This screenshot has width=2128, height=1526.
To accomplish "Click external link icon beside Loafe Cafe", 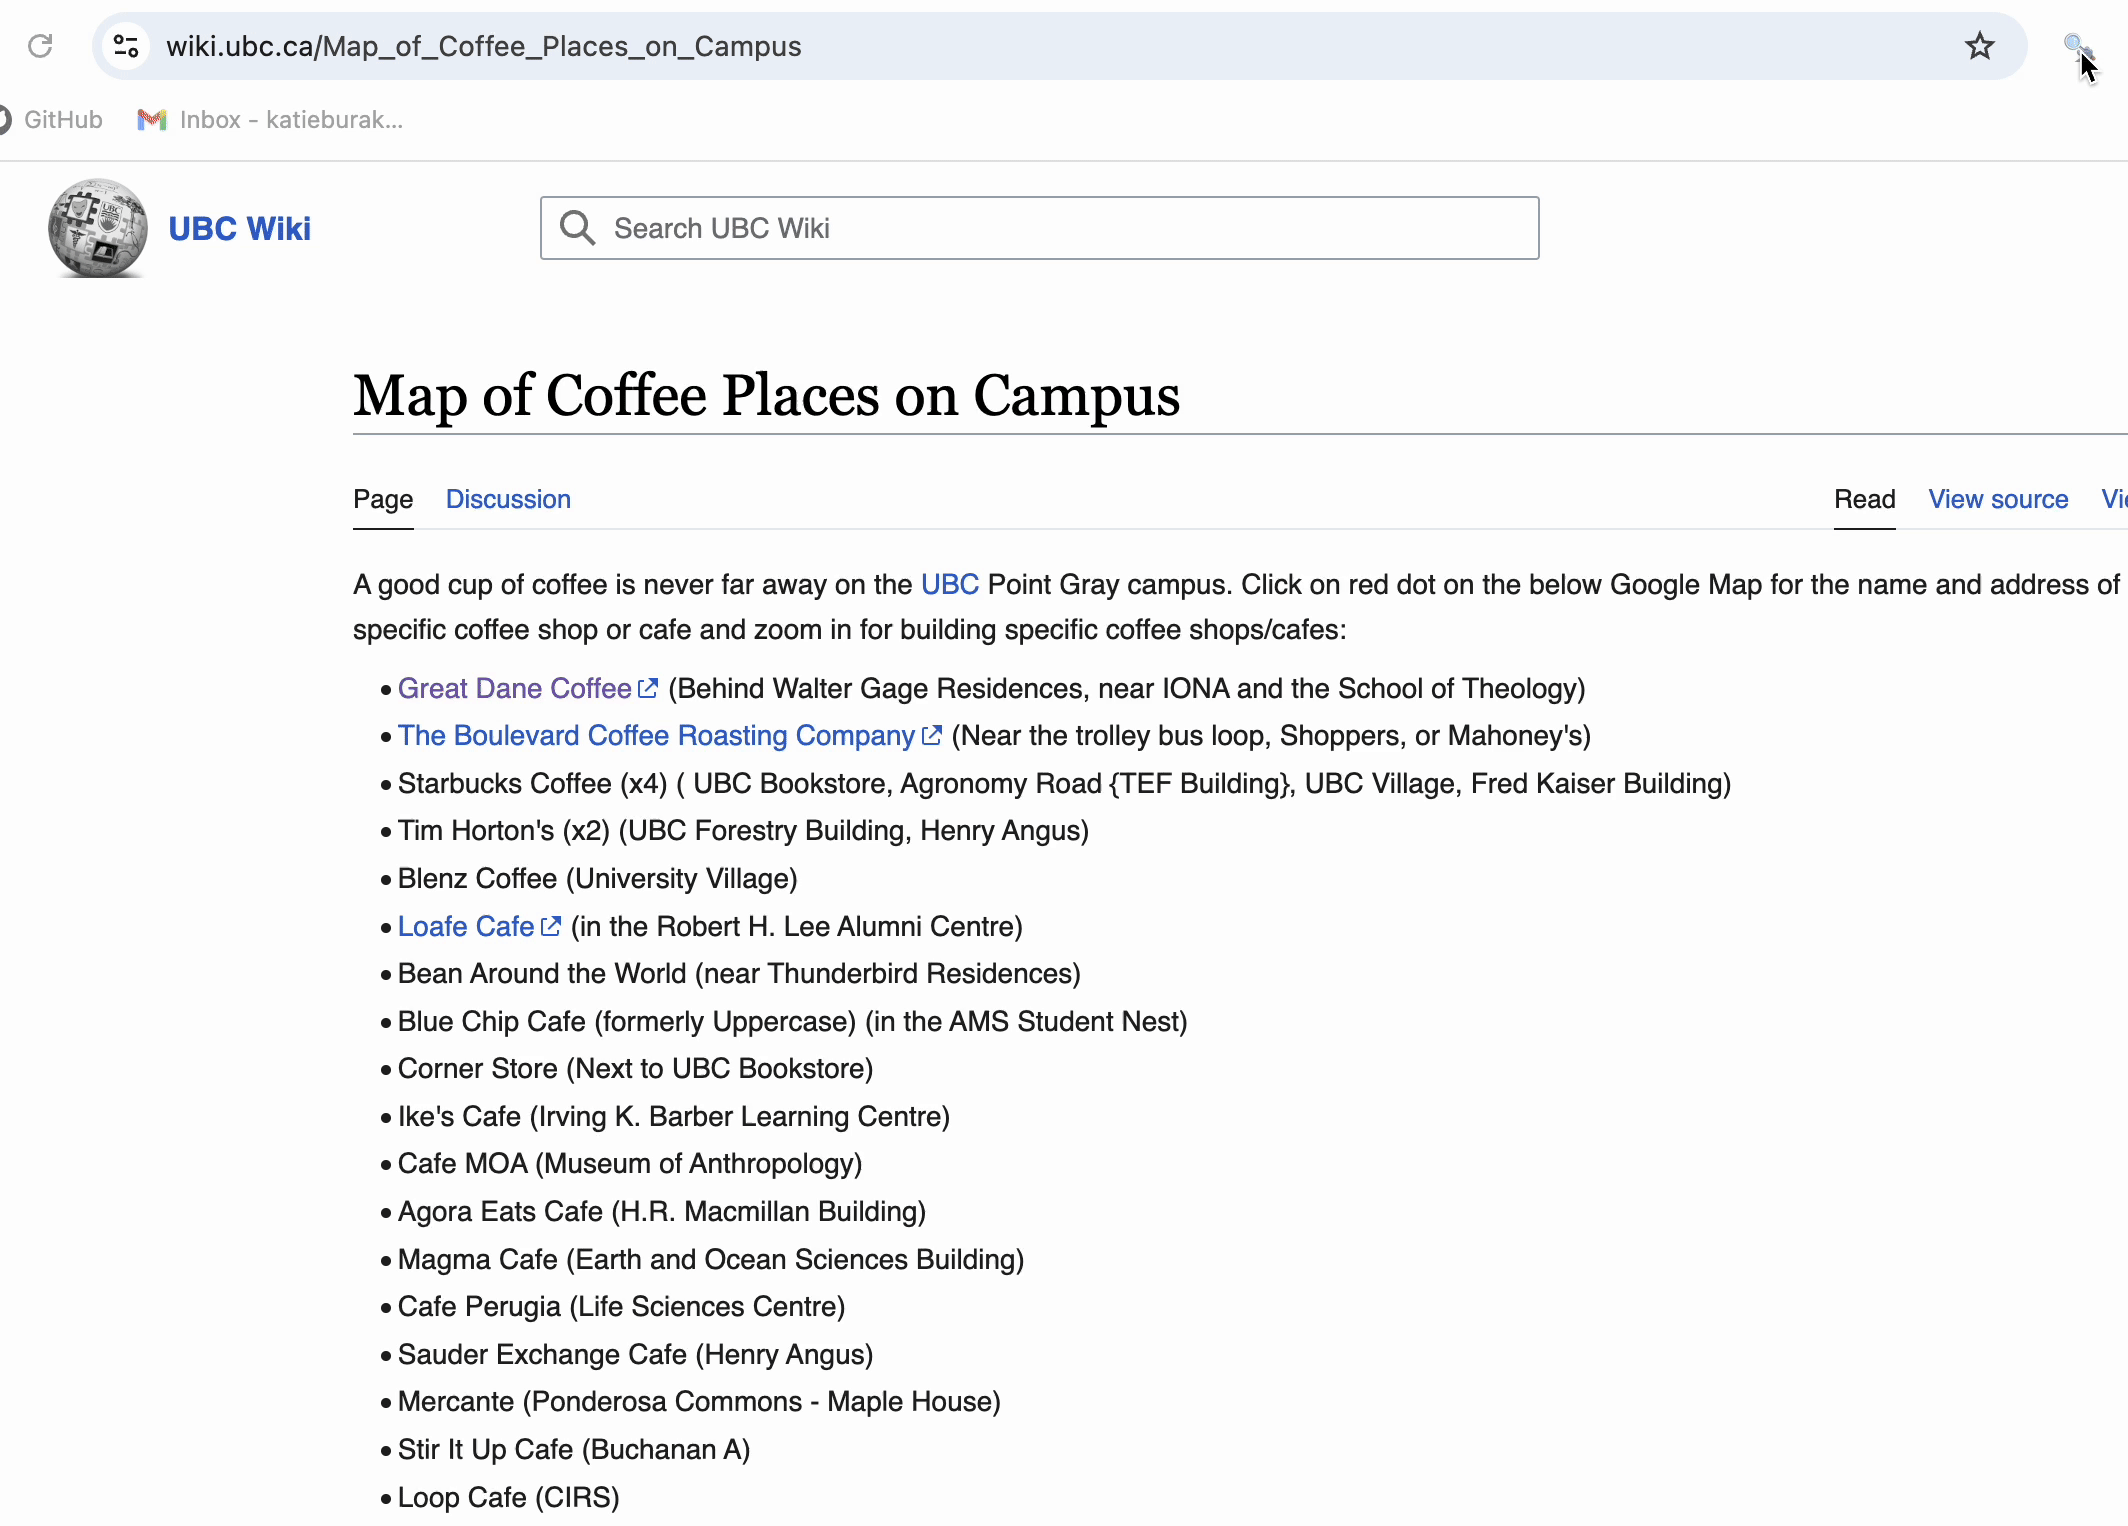I will (x=551, y=926).
